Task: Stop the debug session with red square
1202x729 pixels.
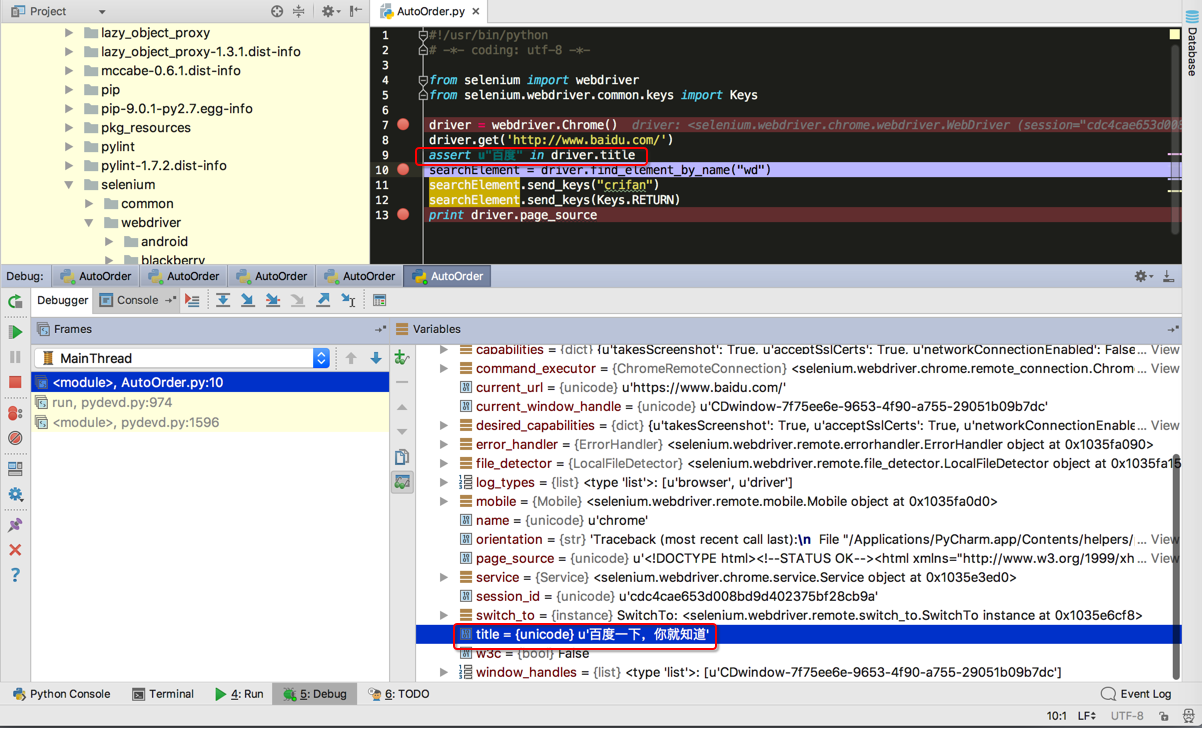Action: [x=15, y=382]
